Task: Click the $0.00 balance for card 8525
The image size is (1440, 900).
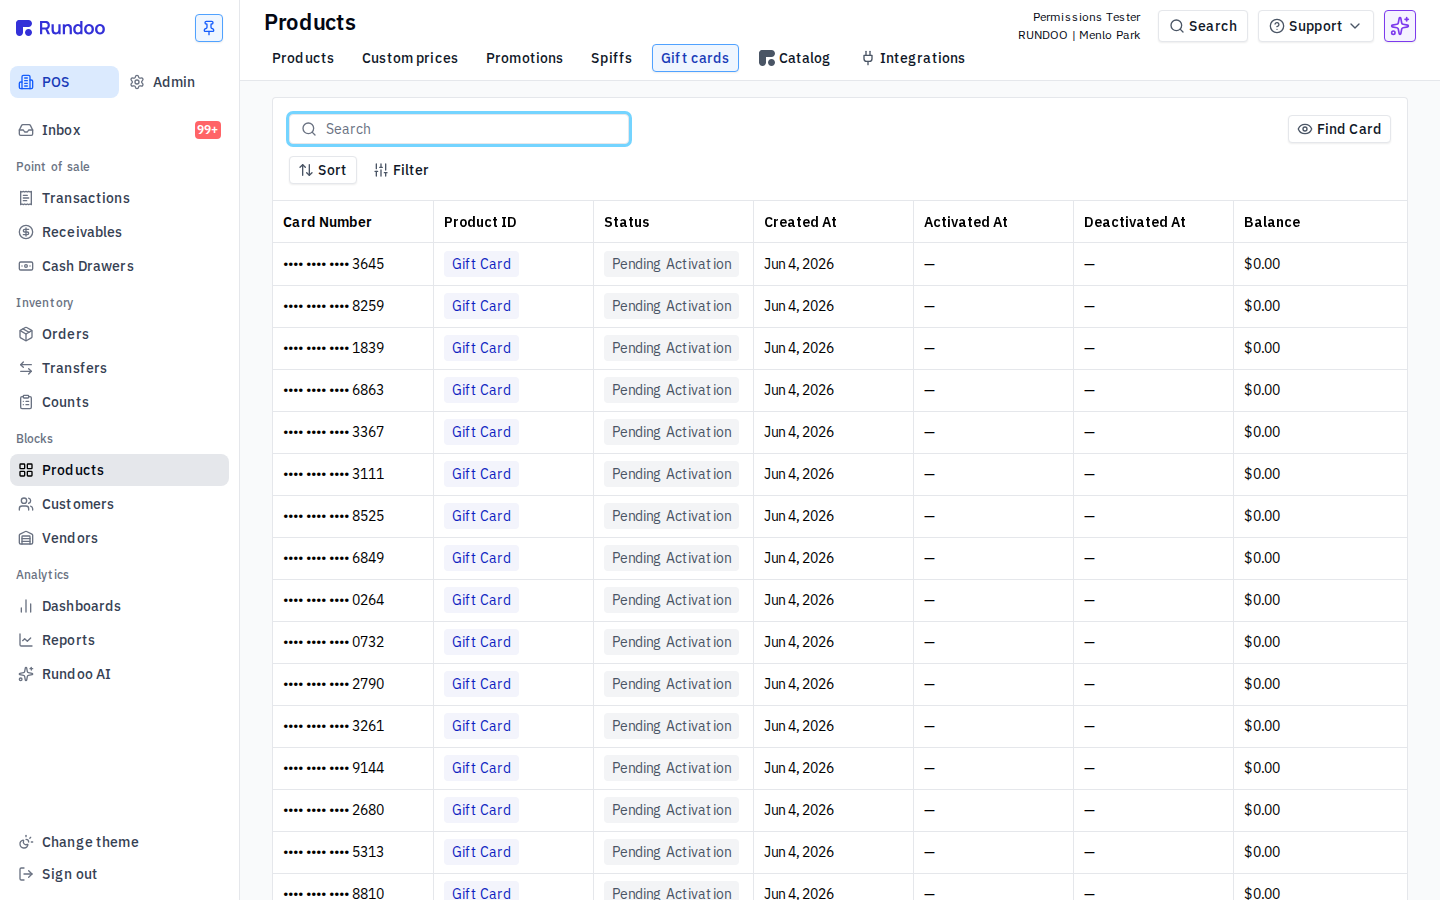Action: pyautogui.click(x=1262, y=516)
